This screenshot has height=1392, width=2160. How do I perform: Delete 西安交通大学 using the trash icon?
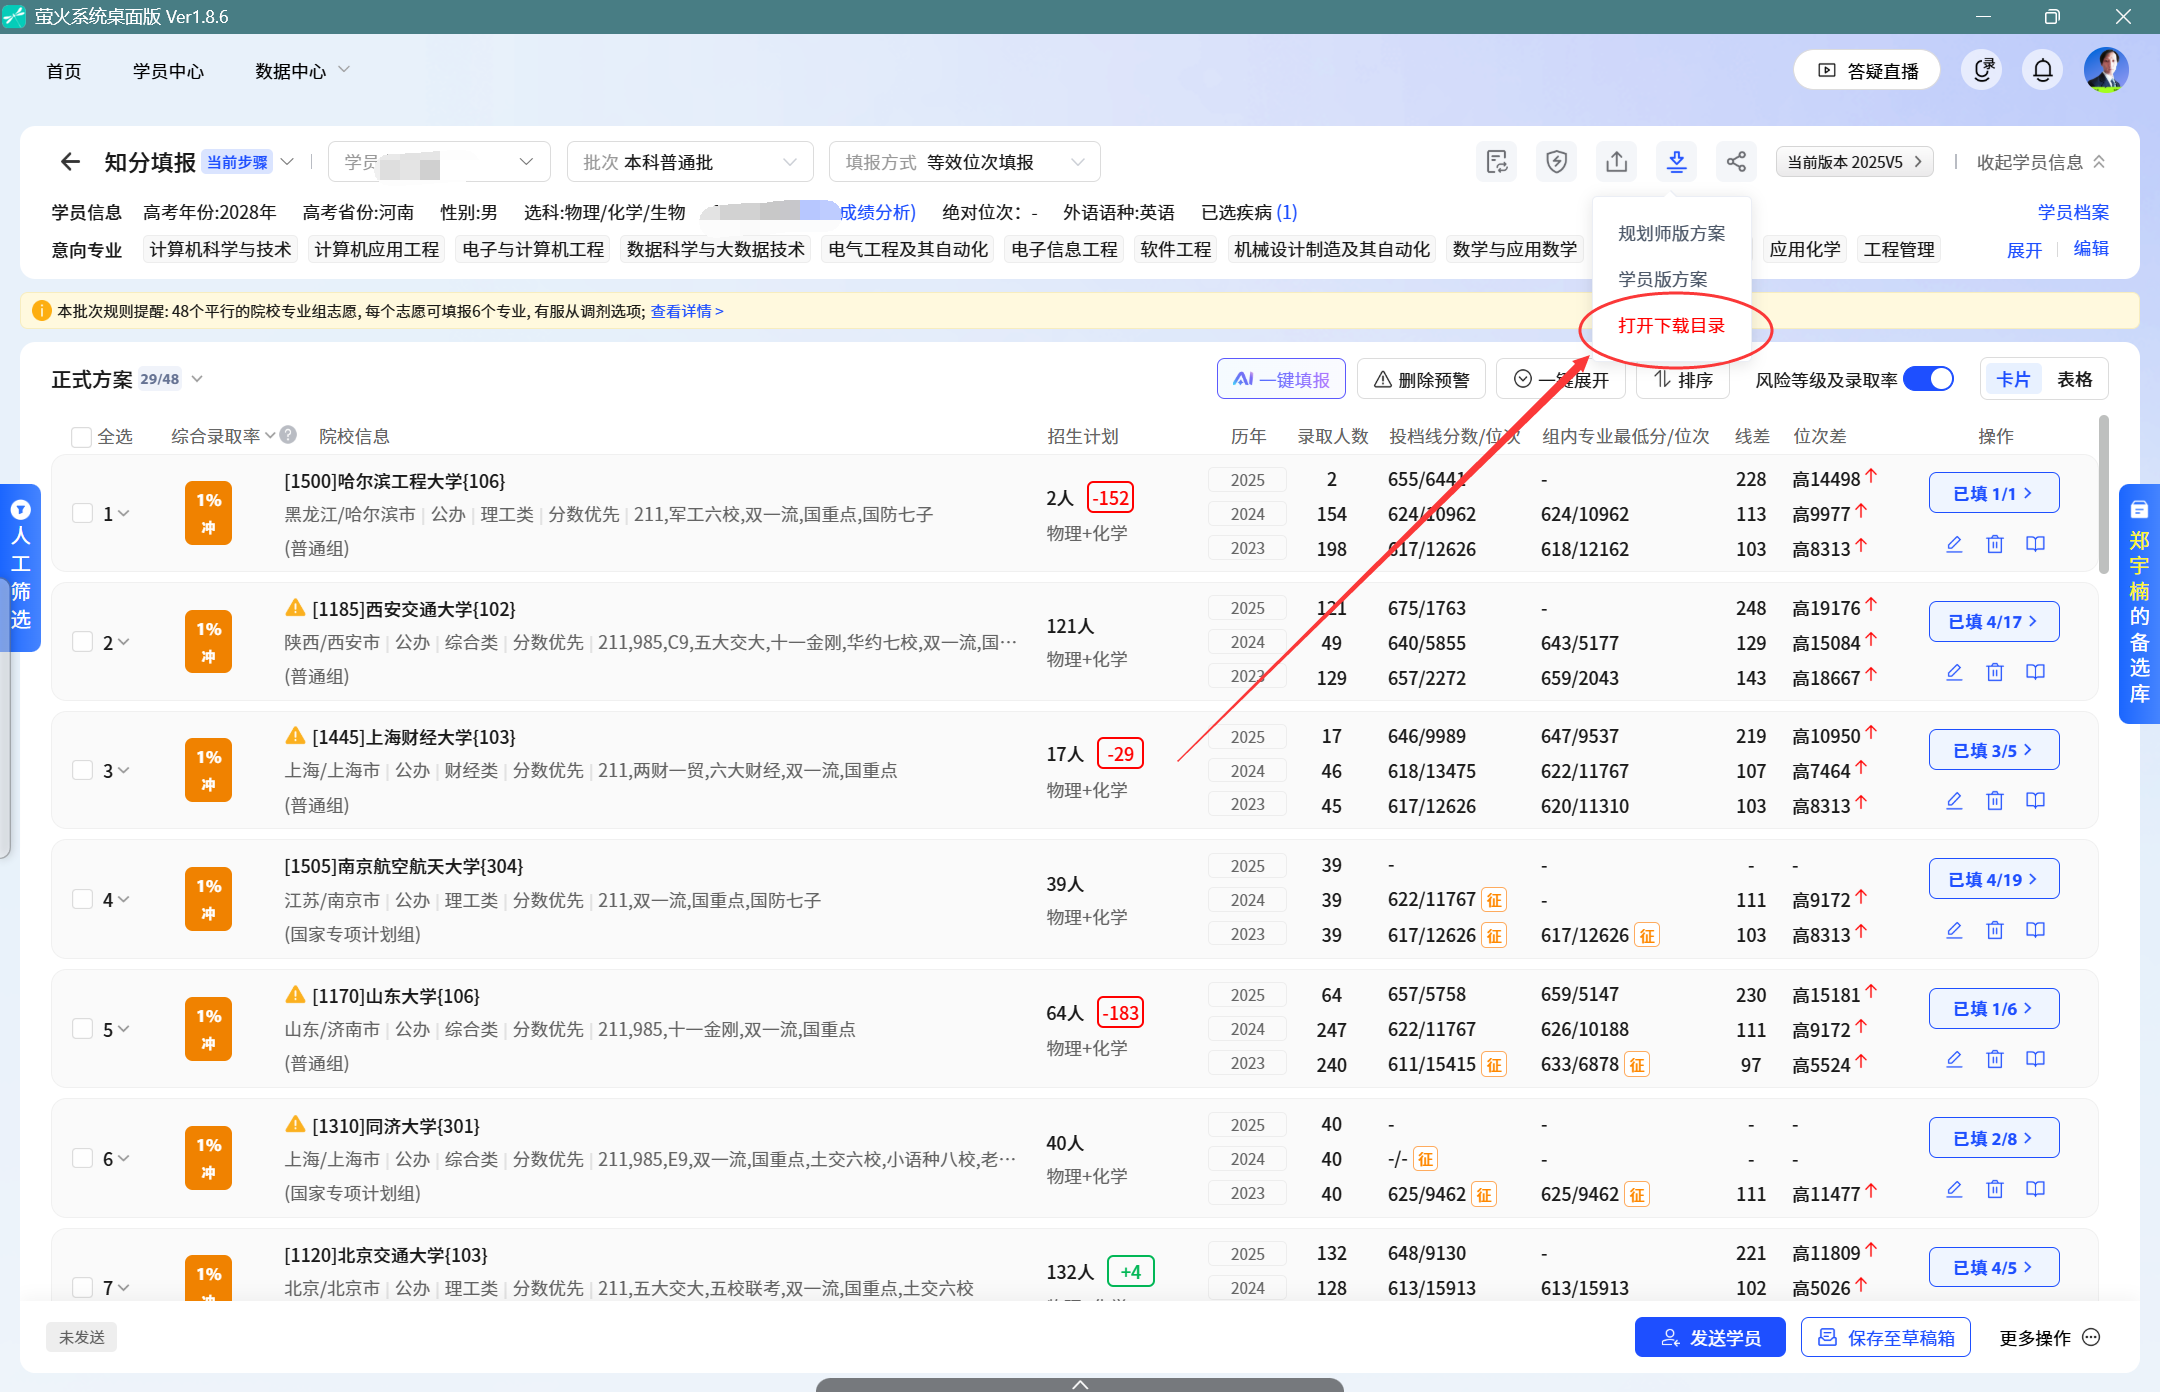[1995, 672]
